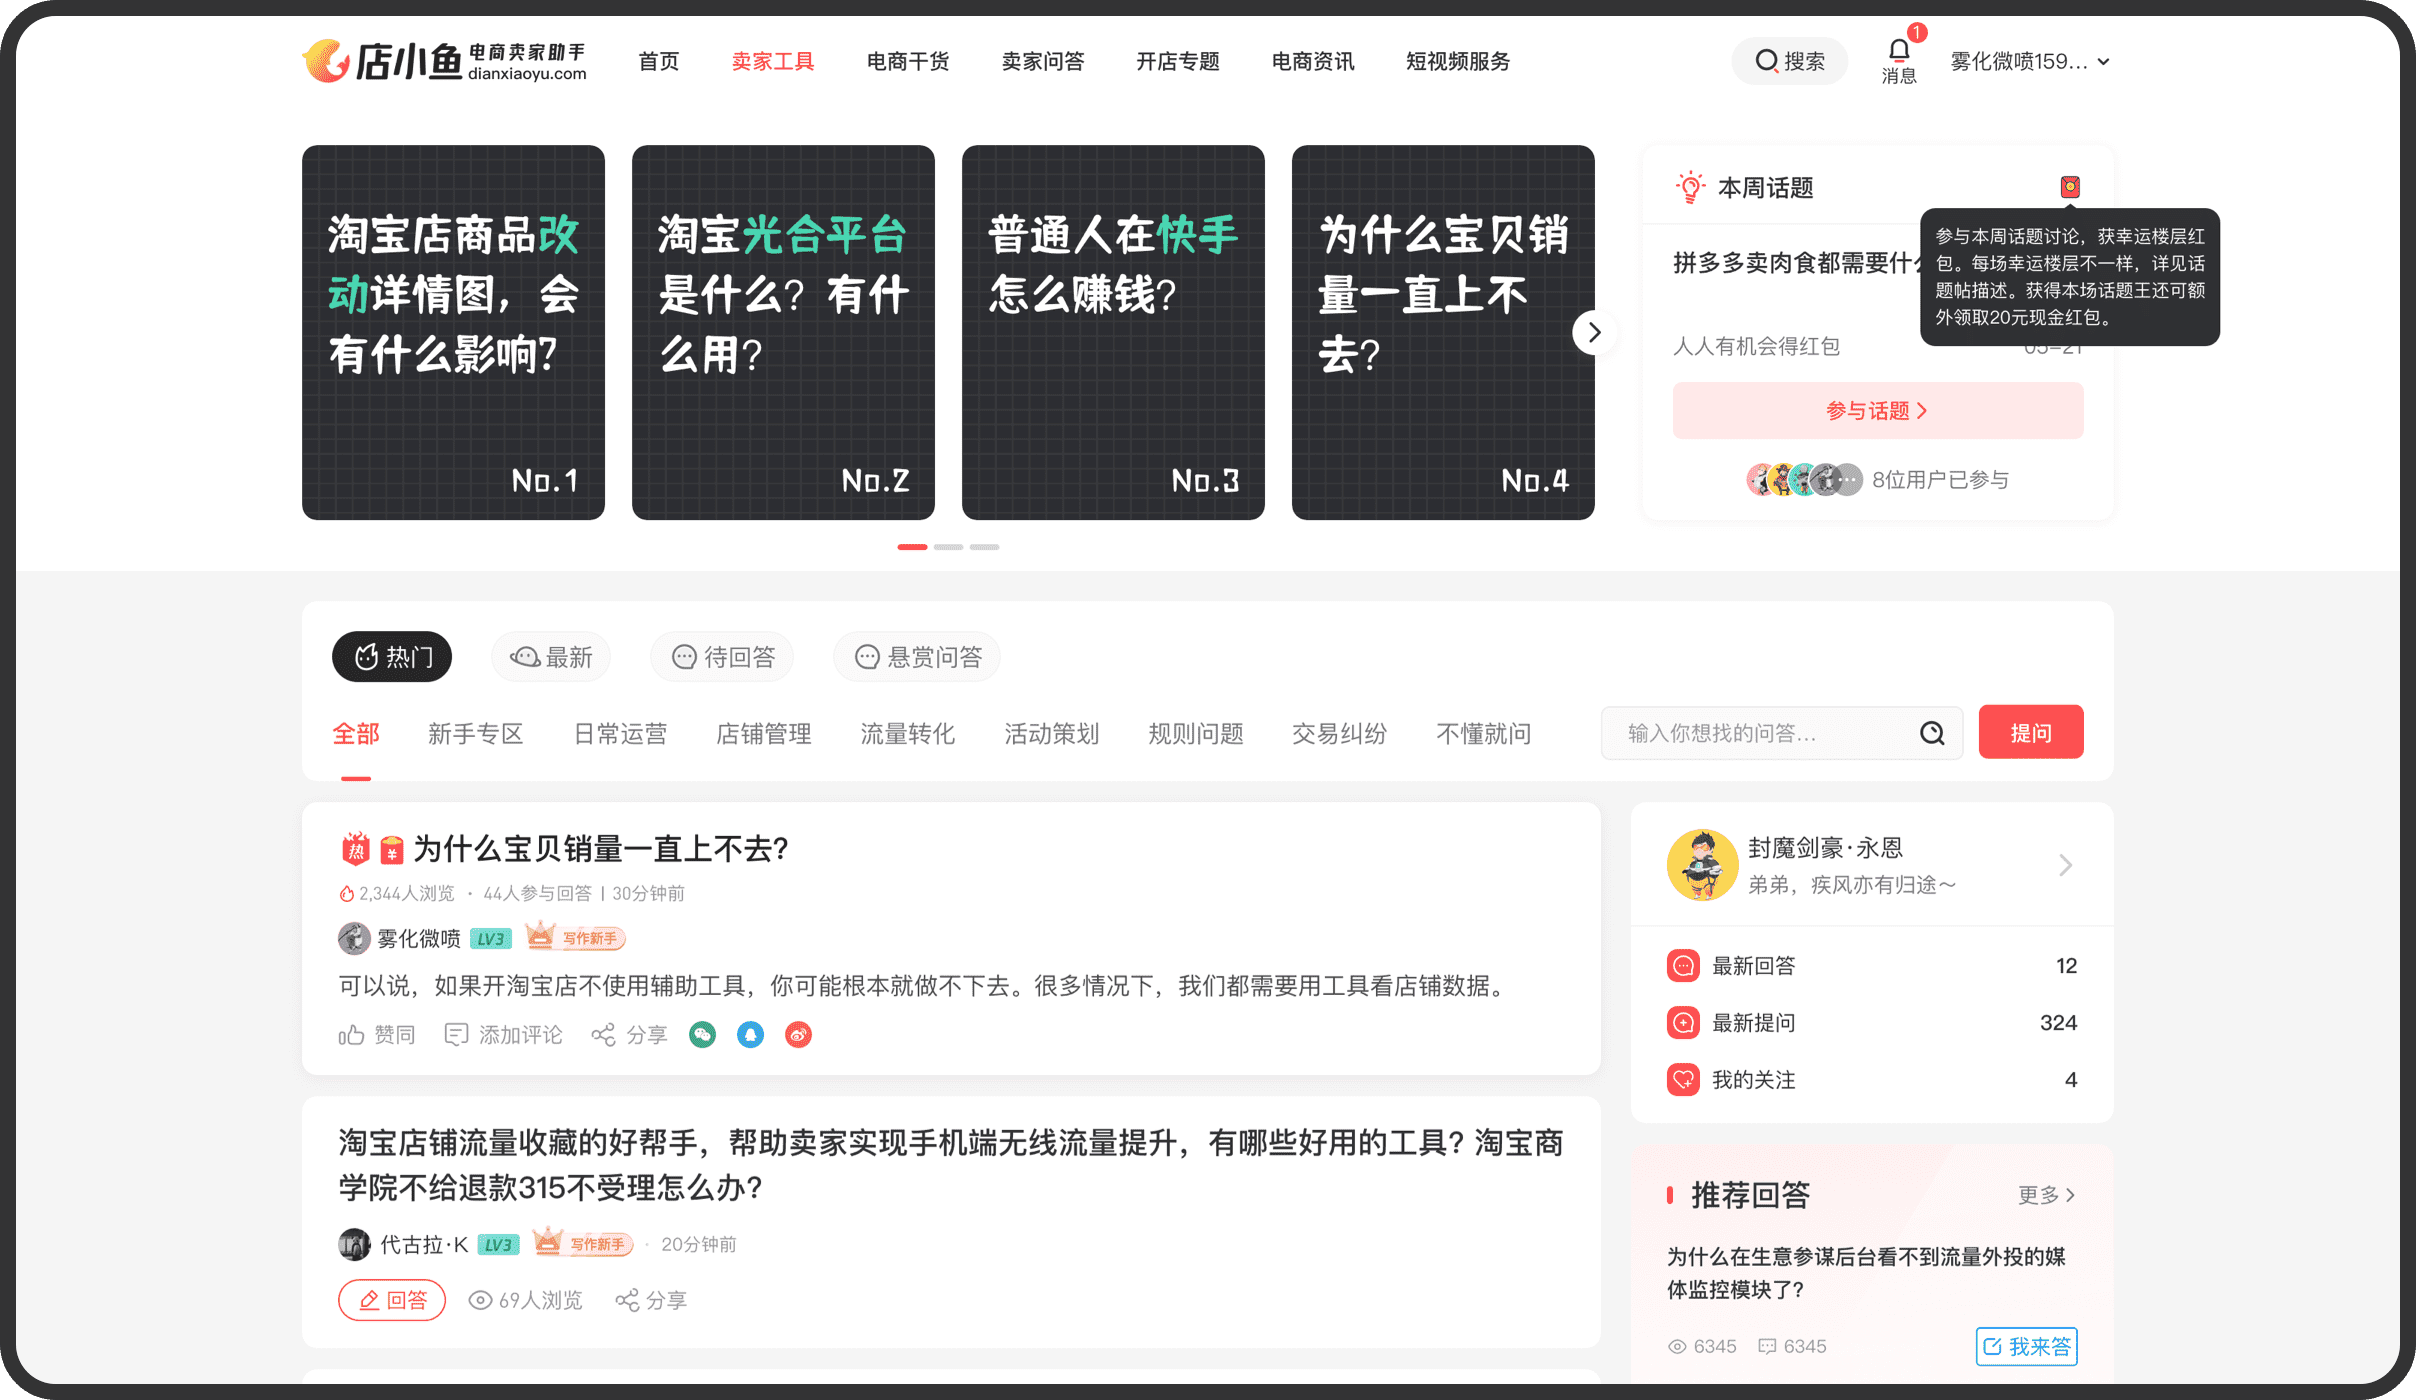Click 分享 in the 代古拉·K post
This screenshot has width=2416, height=1400.
tap(651, 1300)
